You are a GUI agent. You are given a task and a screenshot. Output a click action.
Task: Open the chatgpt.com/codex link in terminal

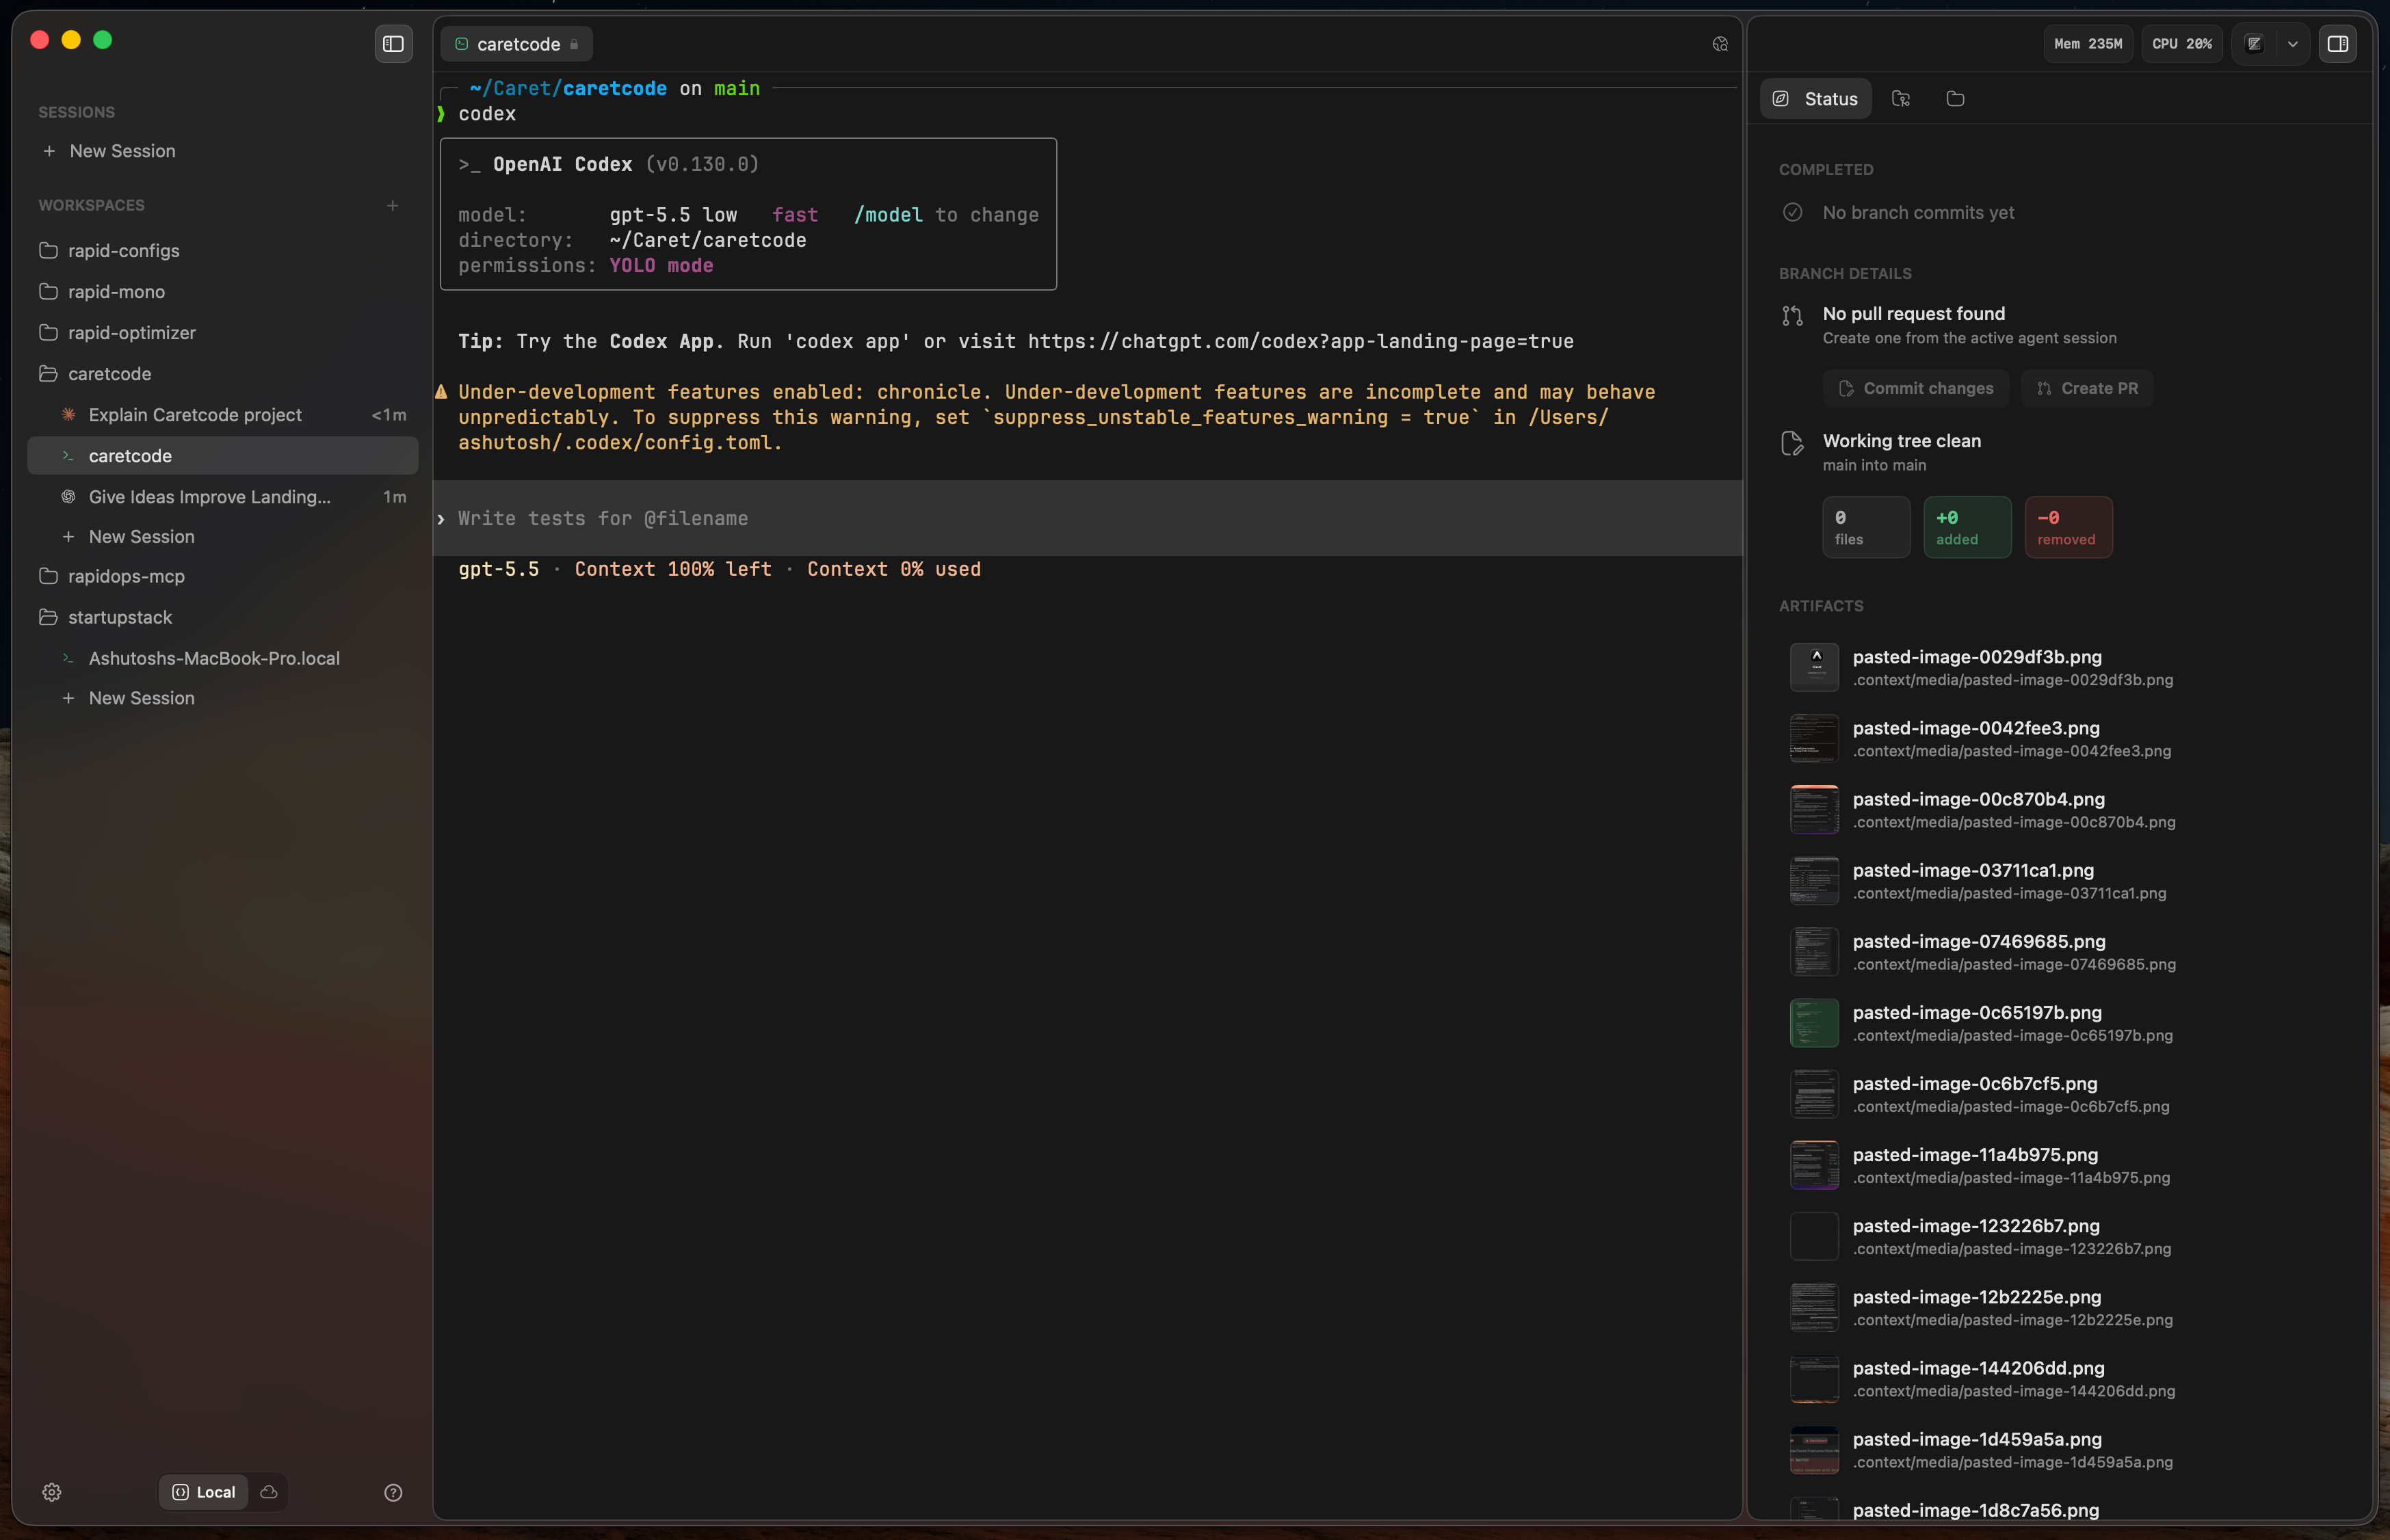[1300, 342]
